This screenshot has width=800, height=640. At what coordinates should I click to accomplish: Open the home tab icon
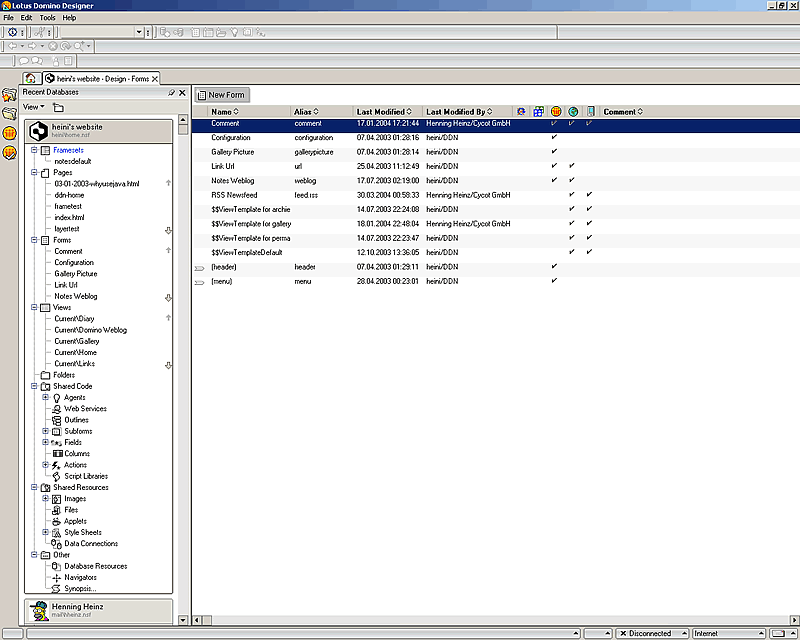31,78
